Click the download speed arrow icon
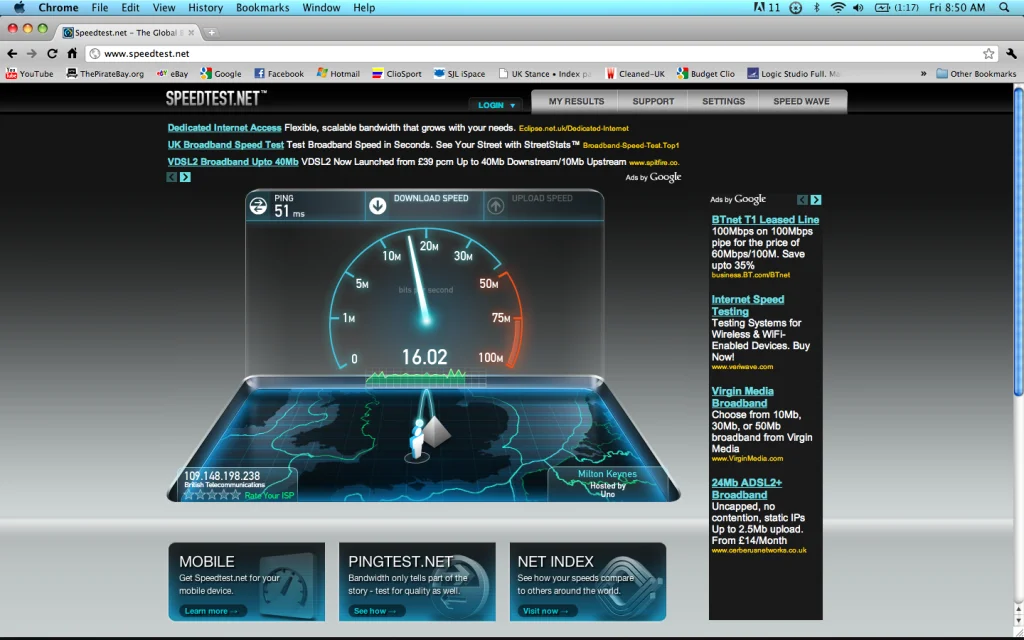This screenshot has height=640, width=1024. tap(377, 206)
